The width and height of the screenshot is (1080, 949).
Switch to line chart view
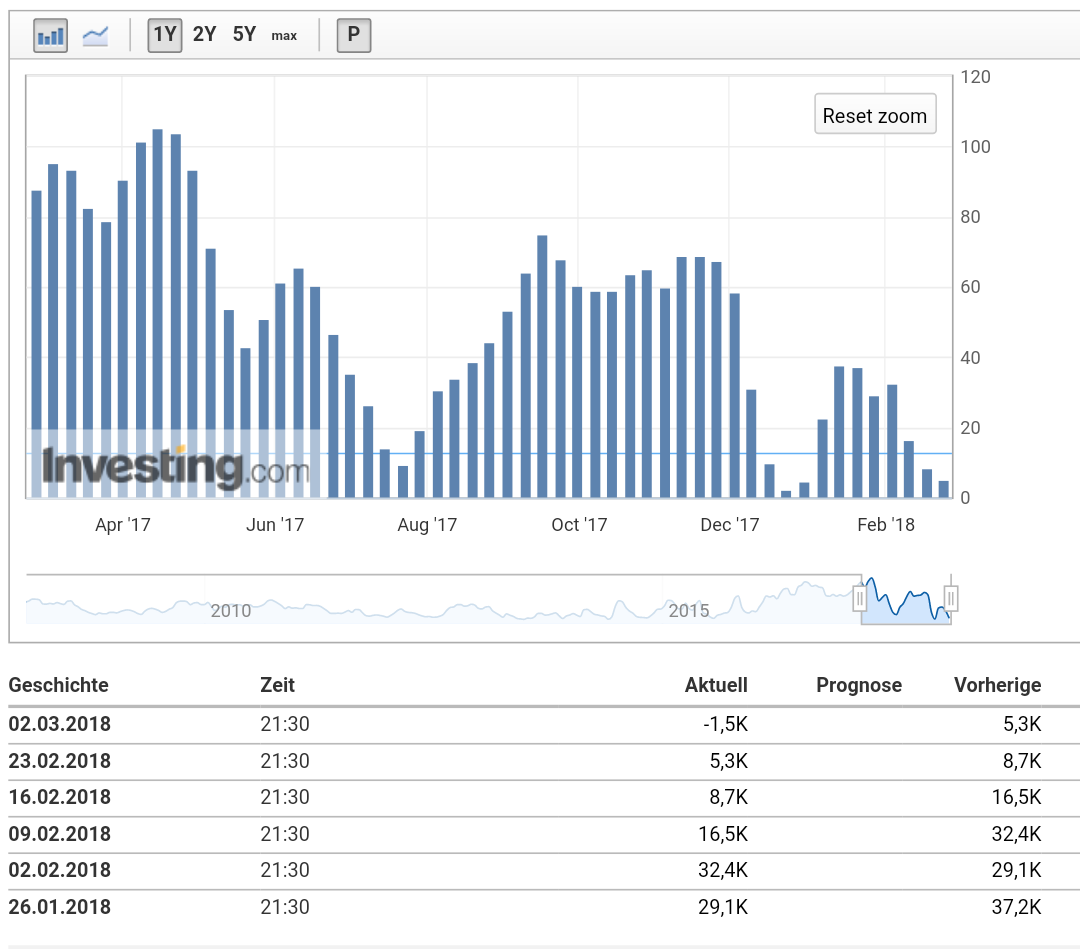tap(96, 37)
